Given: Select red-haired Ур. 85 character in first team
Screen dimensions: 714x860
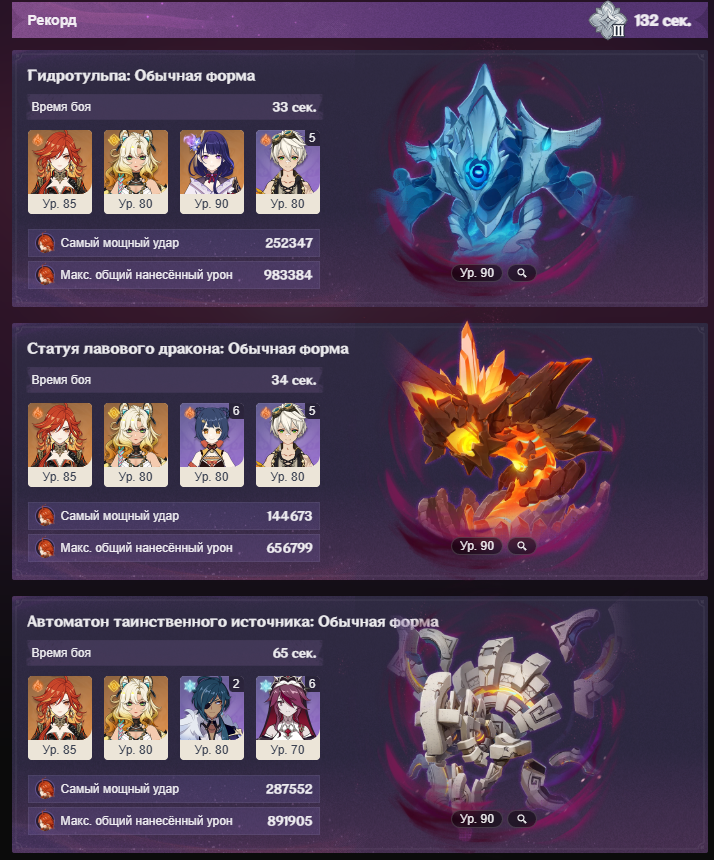Looking at the screenshot, I should [x=60, y=172].
